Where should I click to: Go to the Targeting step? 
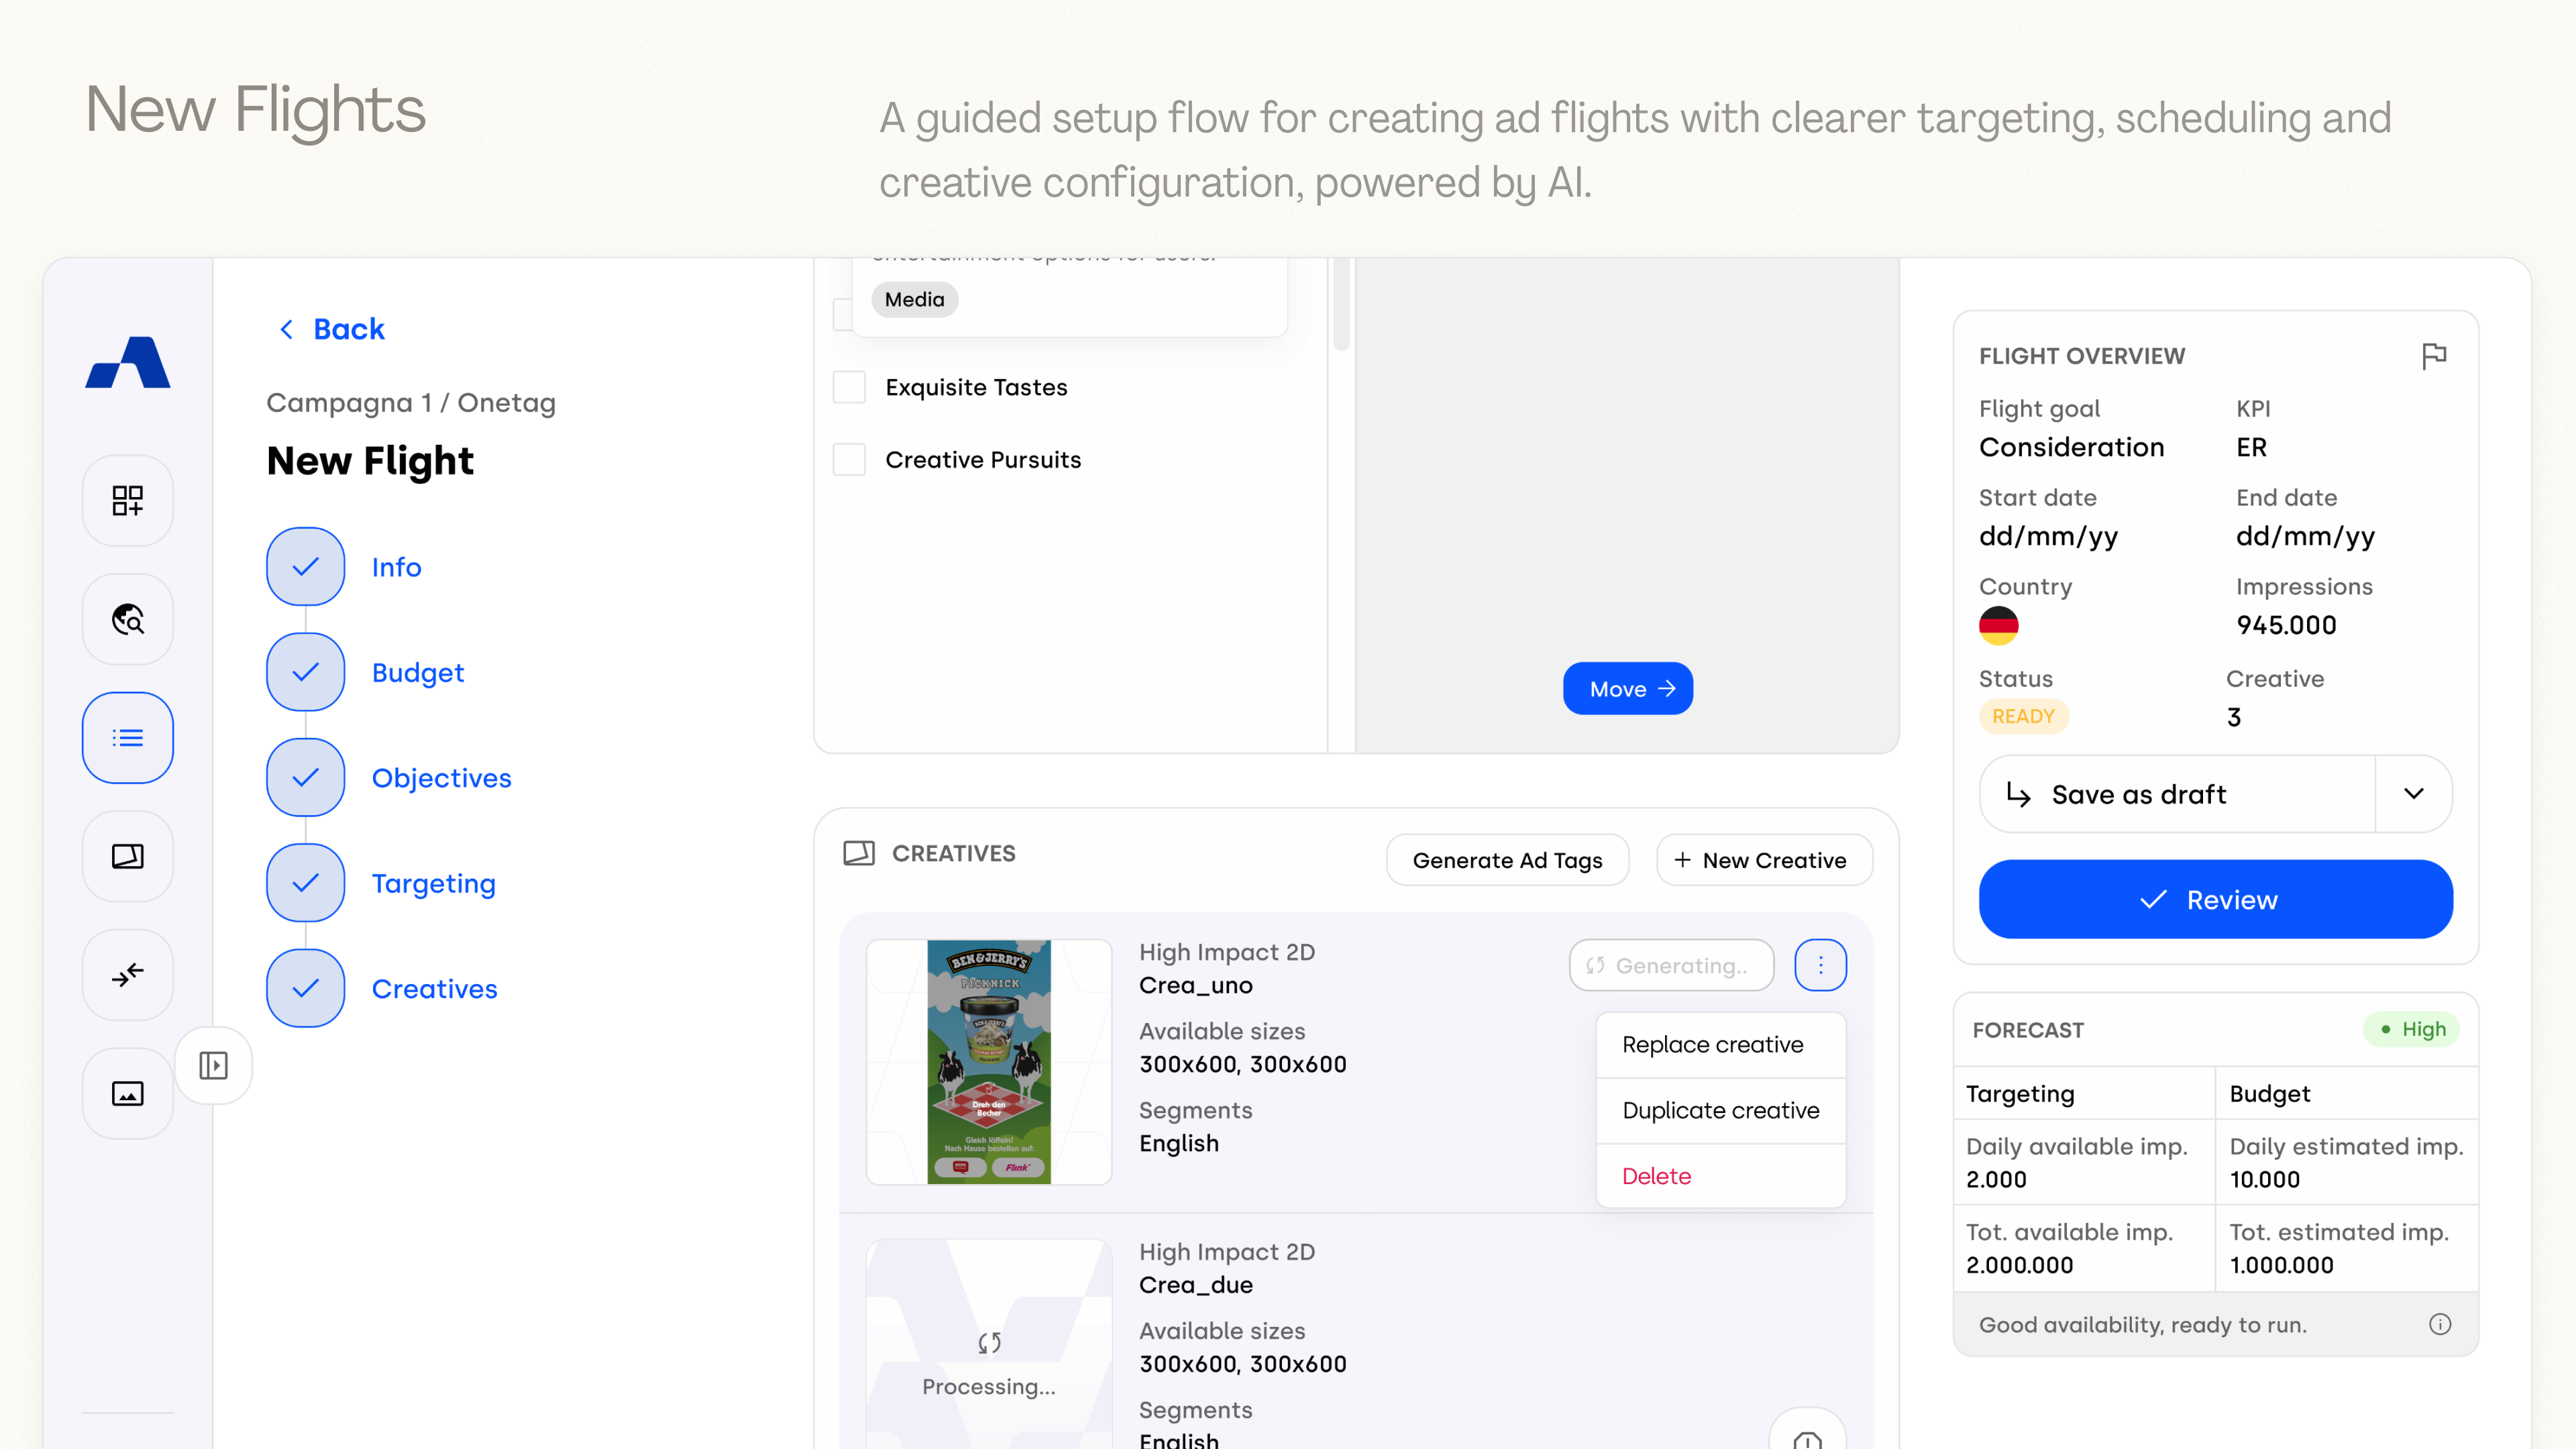(x=434, y=883)
